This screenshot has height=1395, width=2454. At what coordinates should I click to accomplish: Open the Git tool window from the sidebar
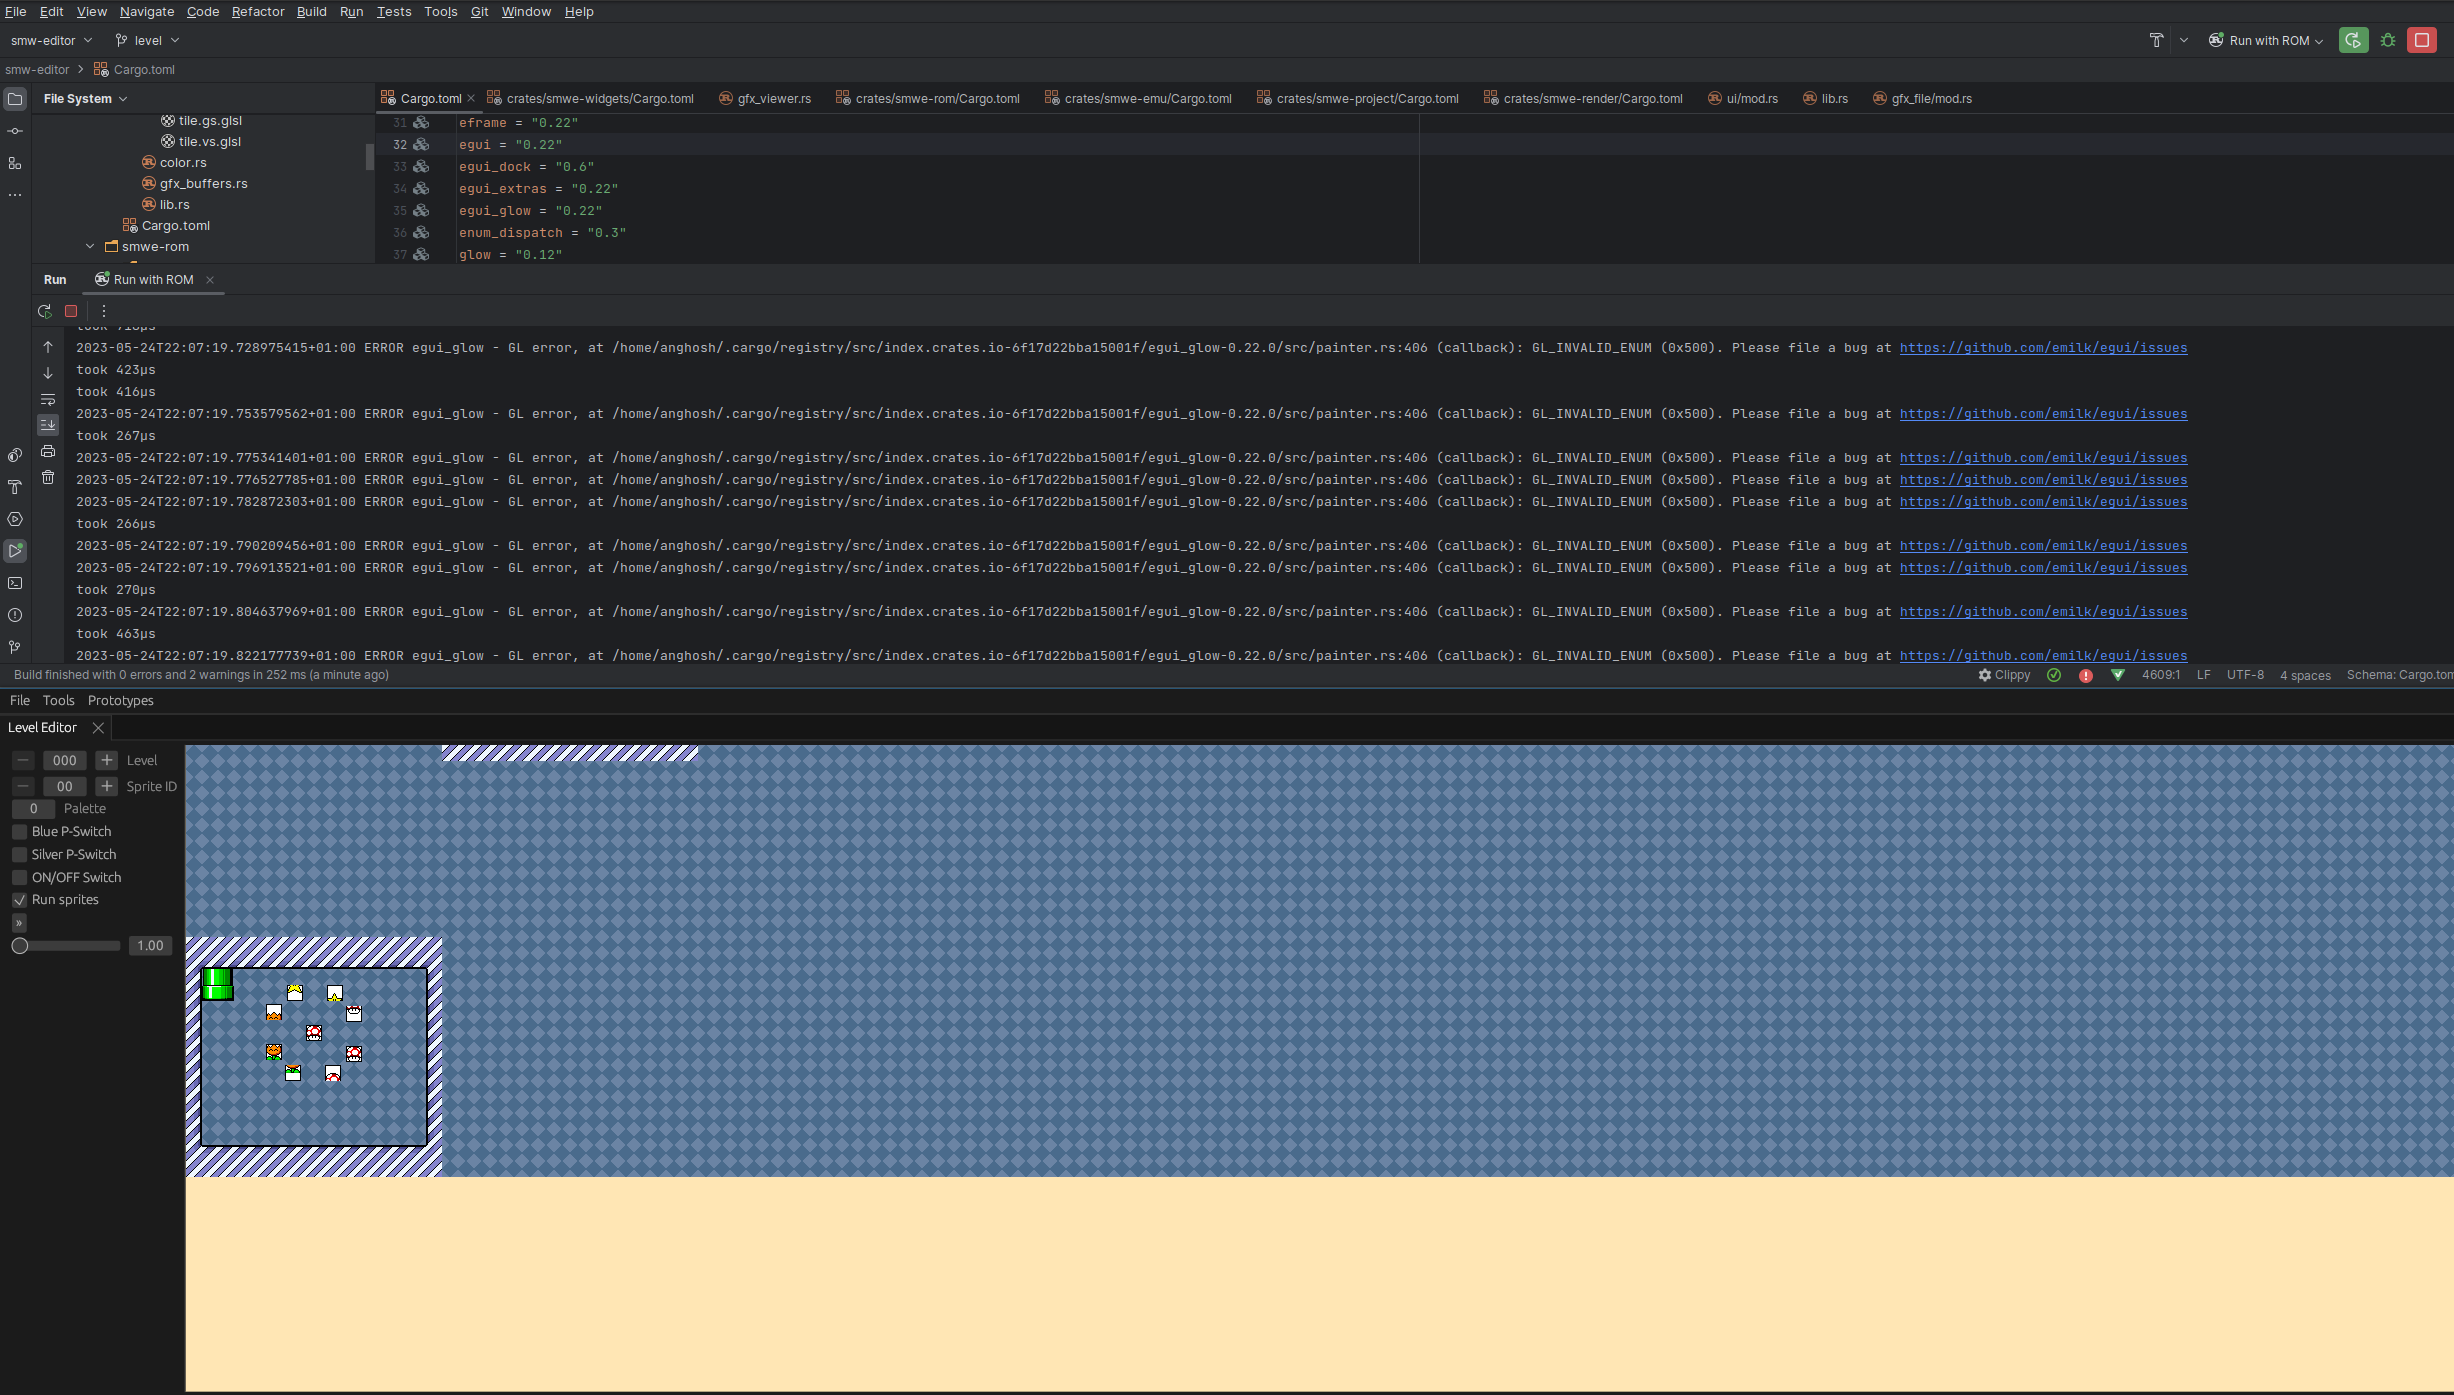[15, 647]
